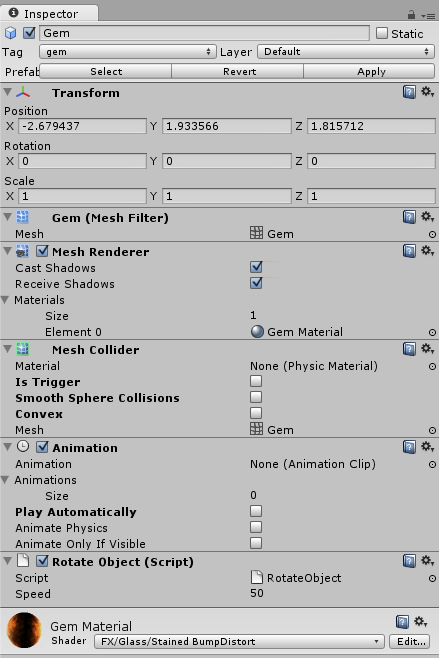Open the Layer dropdown showing Default
The image size is (439, 658).
346,52
